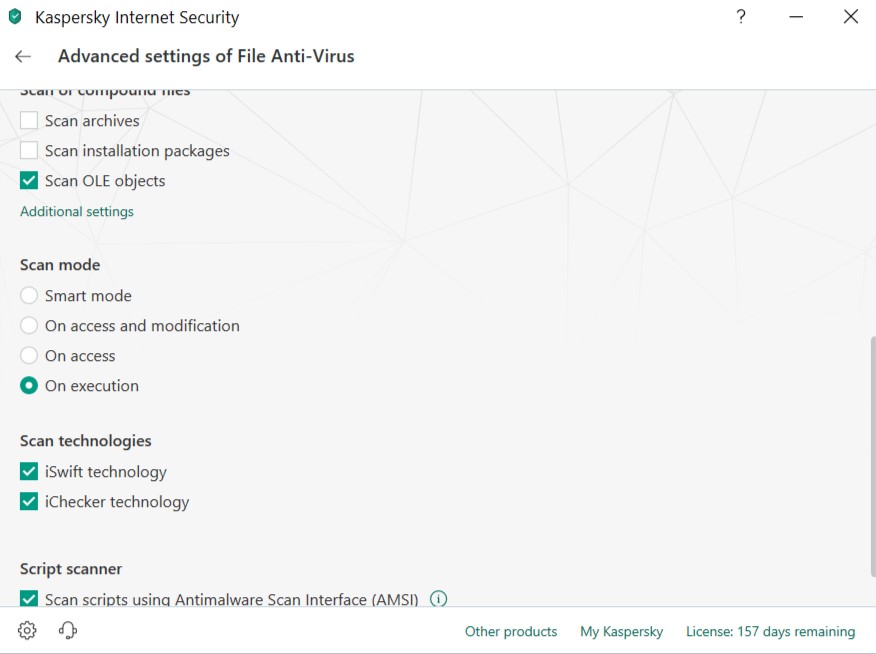Uncheck iChecker technology
The width and height of the screenshot is (876, 654).
pyautogui.click(x=29, y=502)
